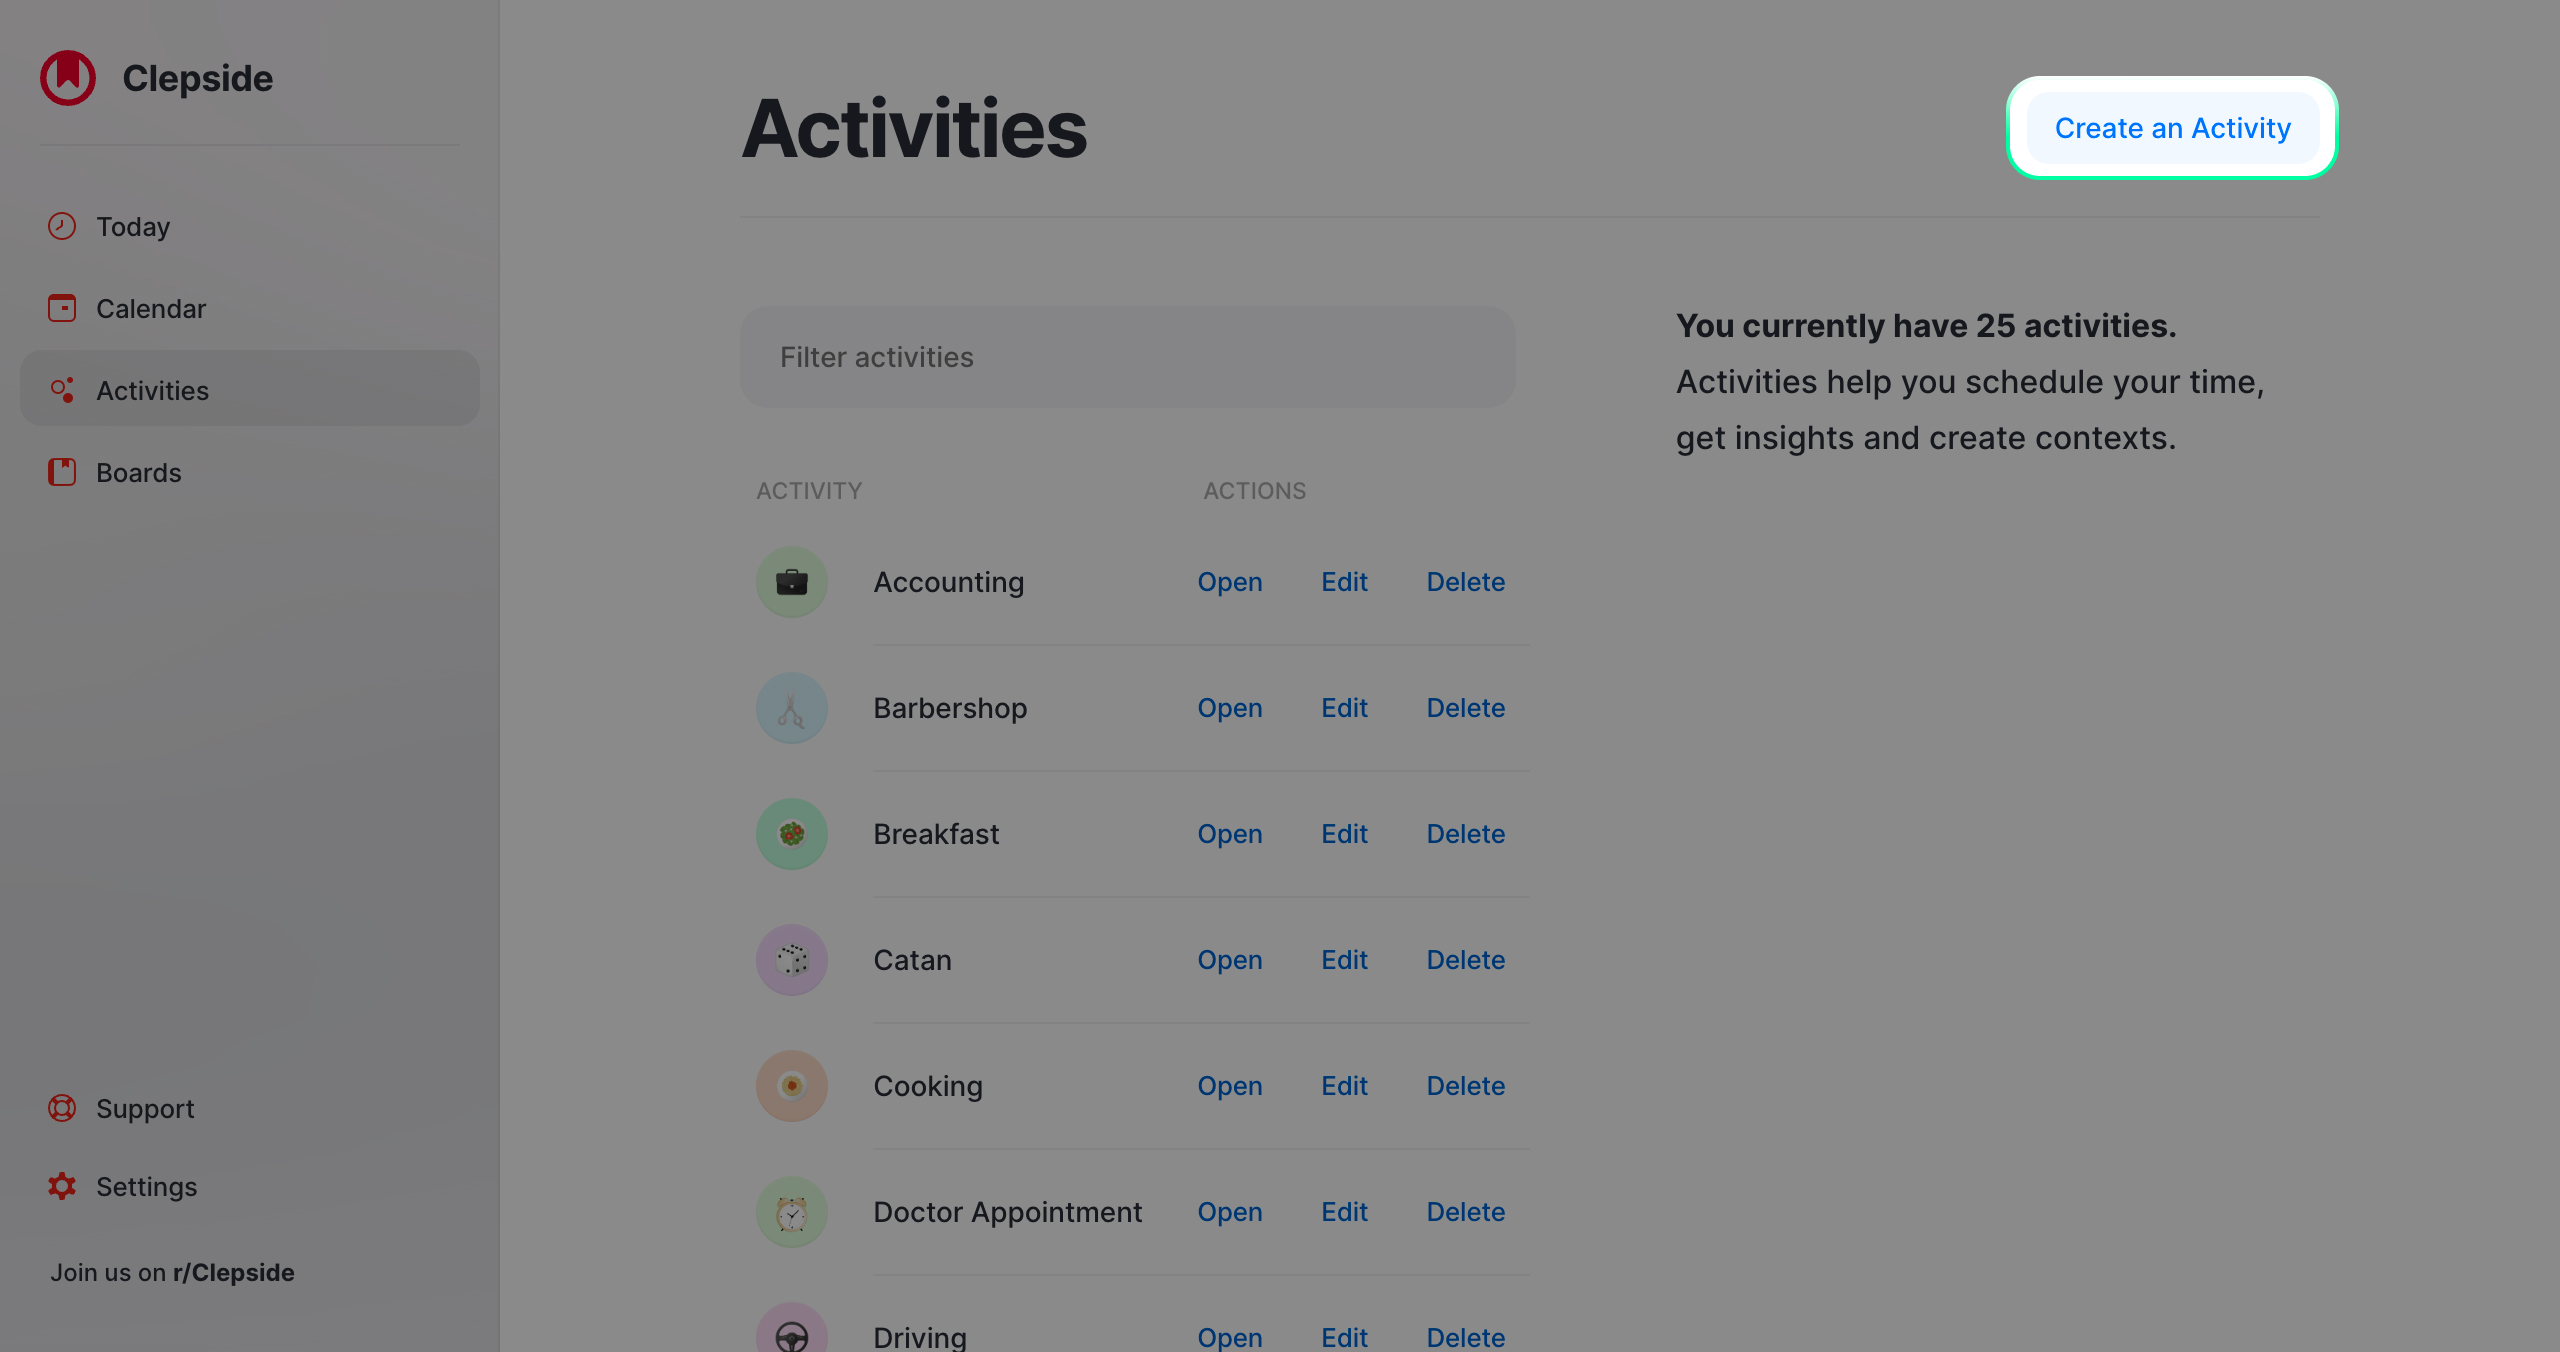Click Create an Activity
The height and width of the screenshot is (1352, 2560).
click(2172, 127)
